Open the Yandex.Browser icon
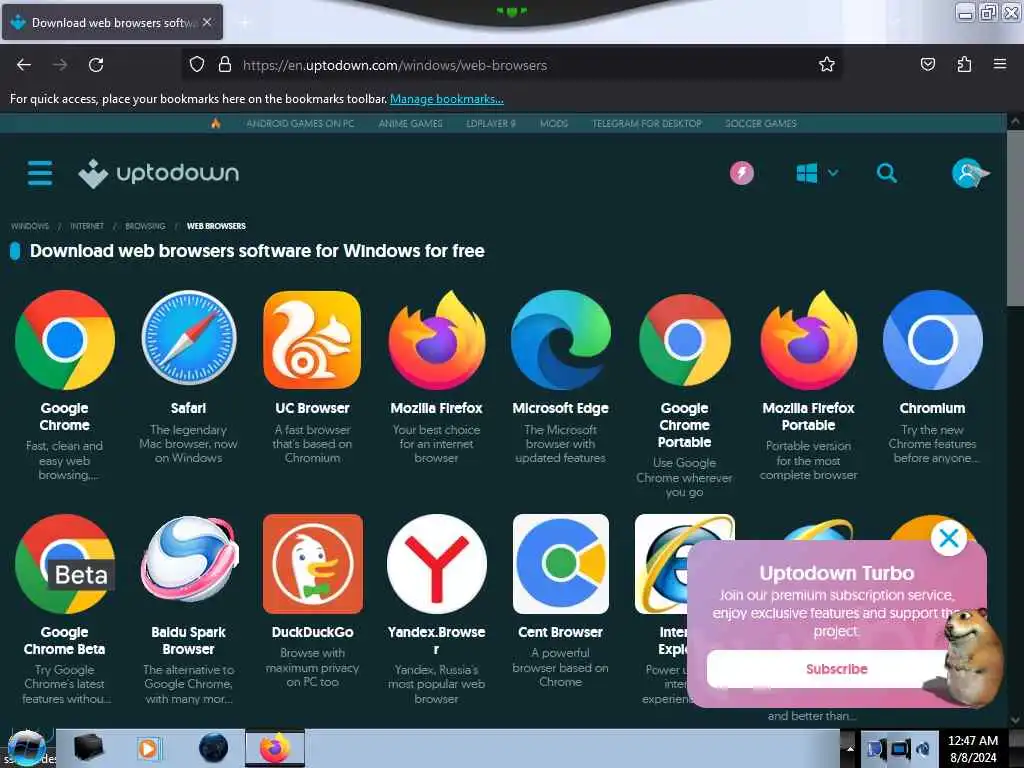The width and height of the screenshot is (1024, 768). coord(436,564)
